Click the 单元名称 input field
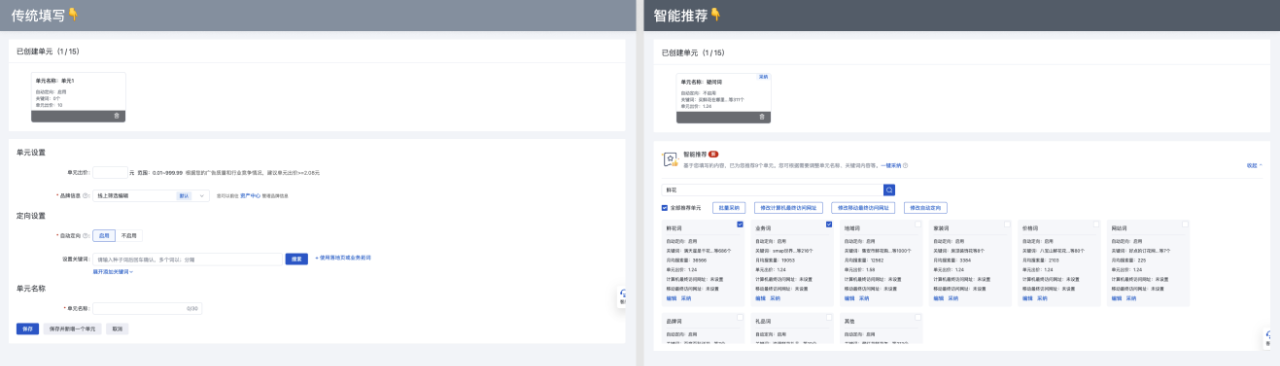1280x366 pixels. click(x=148, y=308)
